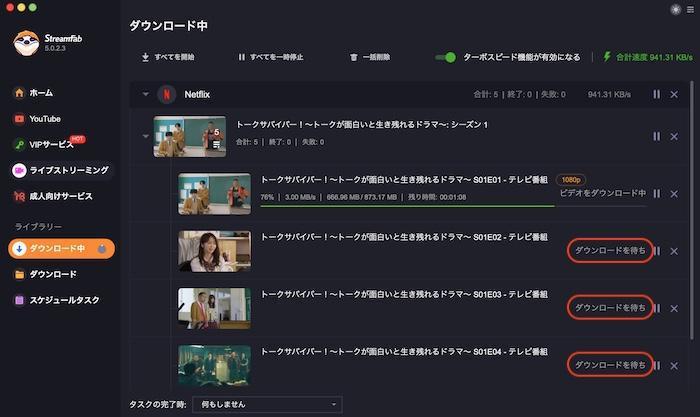The height and width of the screenshot is (417, 700).
Task: Click すべてを開始 button
Action: [x=168, y=57]
